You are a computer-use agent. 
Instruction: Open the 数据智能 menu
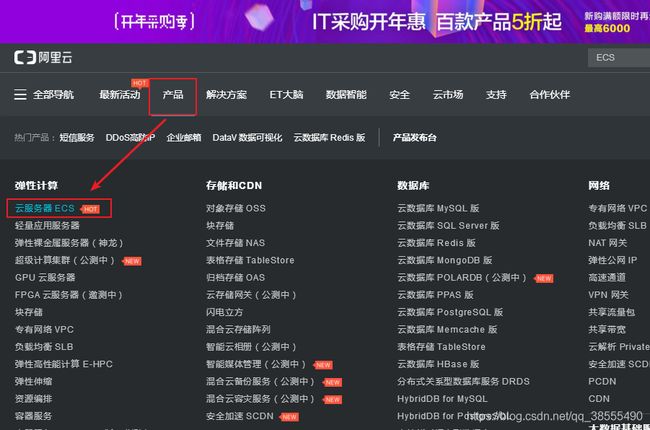pos(346,95)
